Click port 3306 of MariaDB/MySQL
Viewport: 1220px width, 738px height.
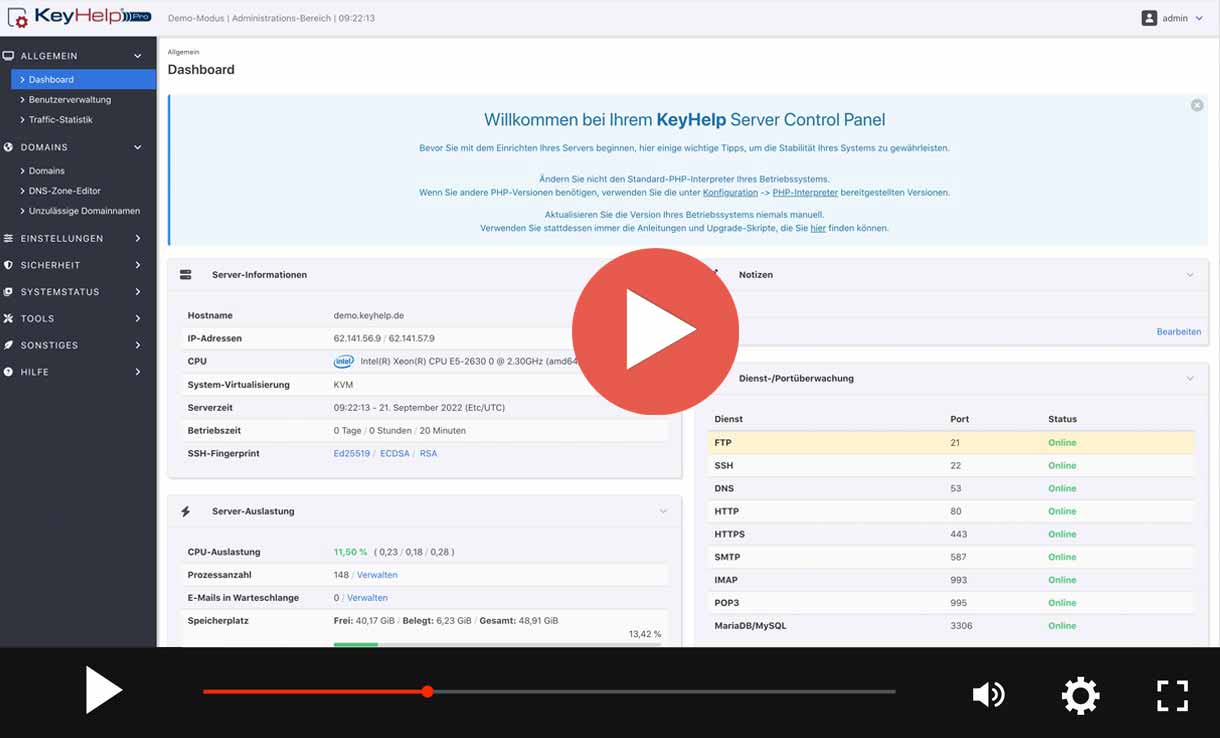point(960,626)
